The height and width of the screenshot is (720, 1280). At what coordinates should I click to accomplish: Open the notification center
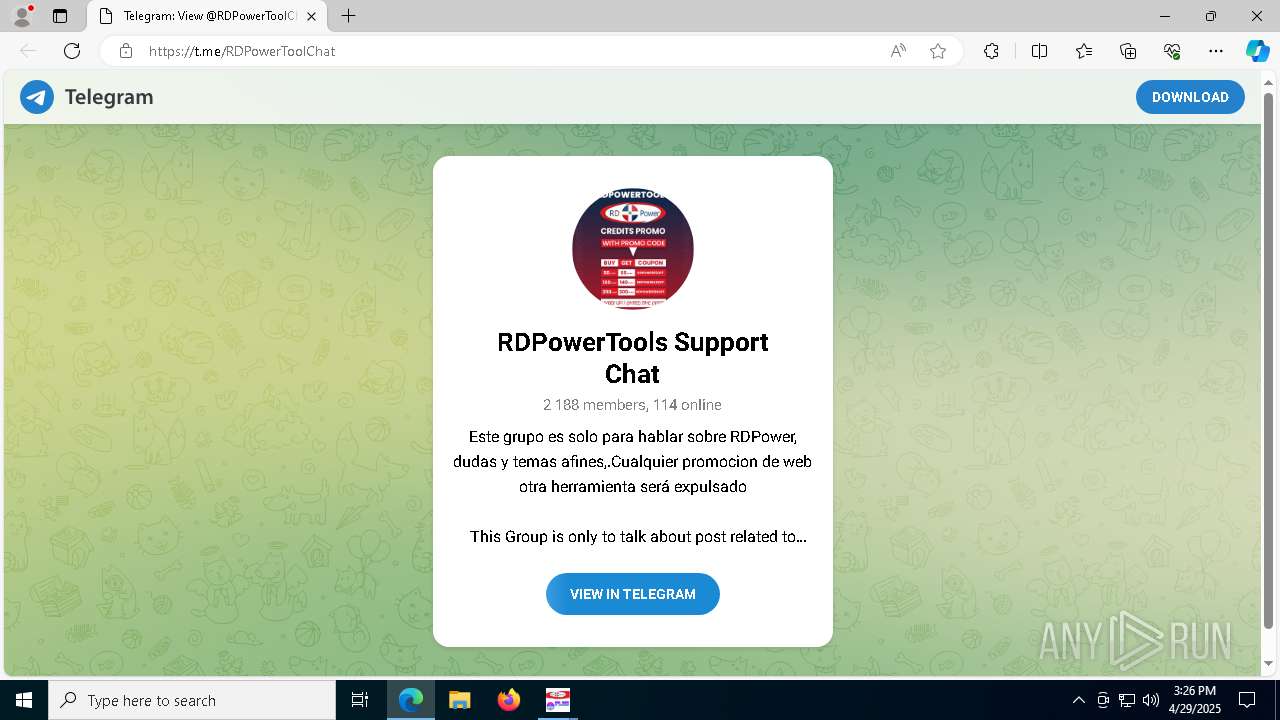pyautogui.click(x=1247, y=700)
